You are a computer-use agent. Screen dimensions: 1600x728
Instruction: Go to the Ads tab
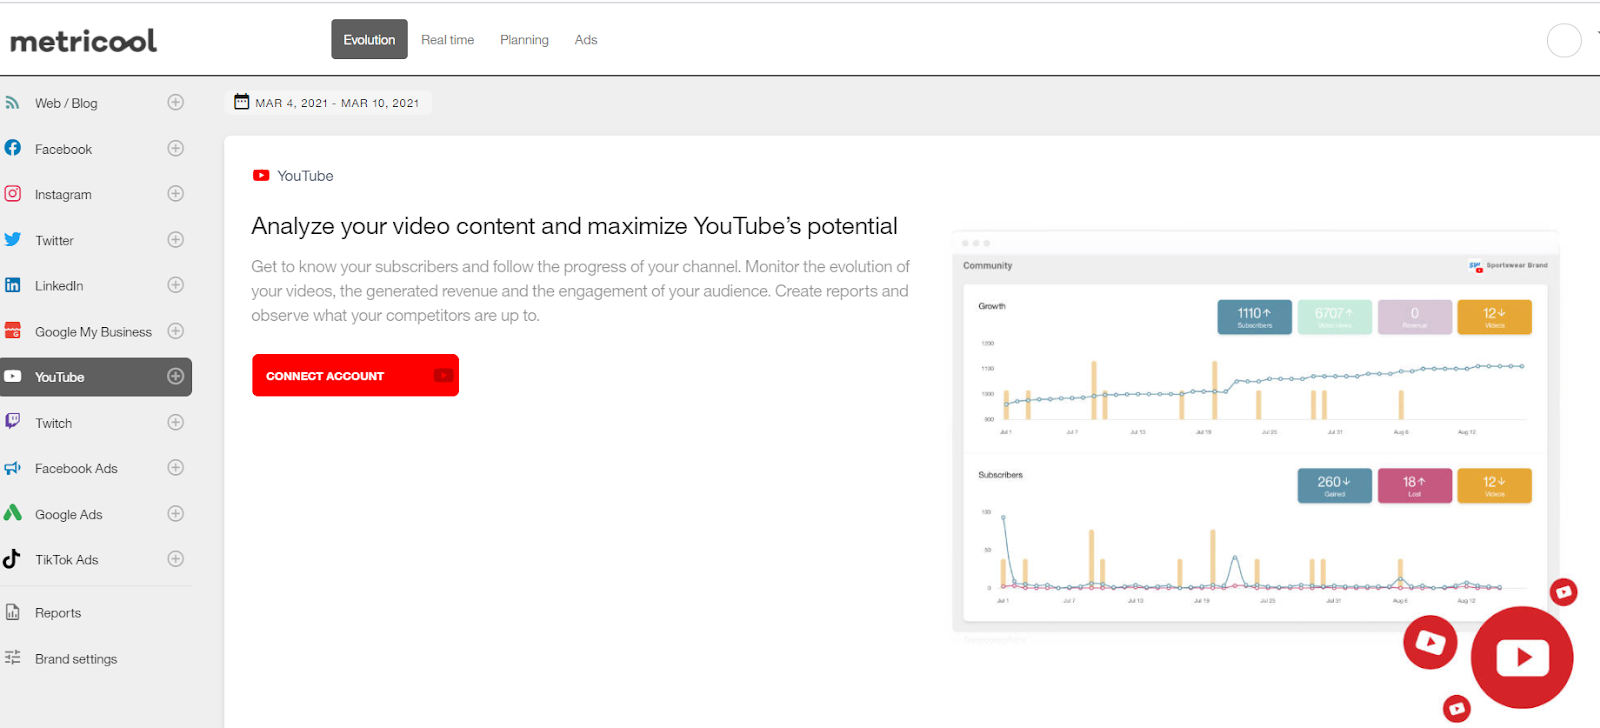586,40
